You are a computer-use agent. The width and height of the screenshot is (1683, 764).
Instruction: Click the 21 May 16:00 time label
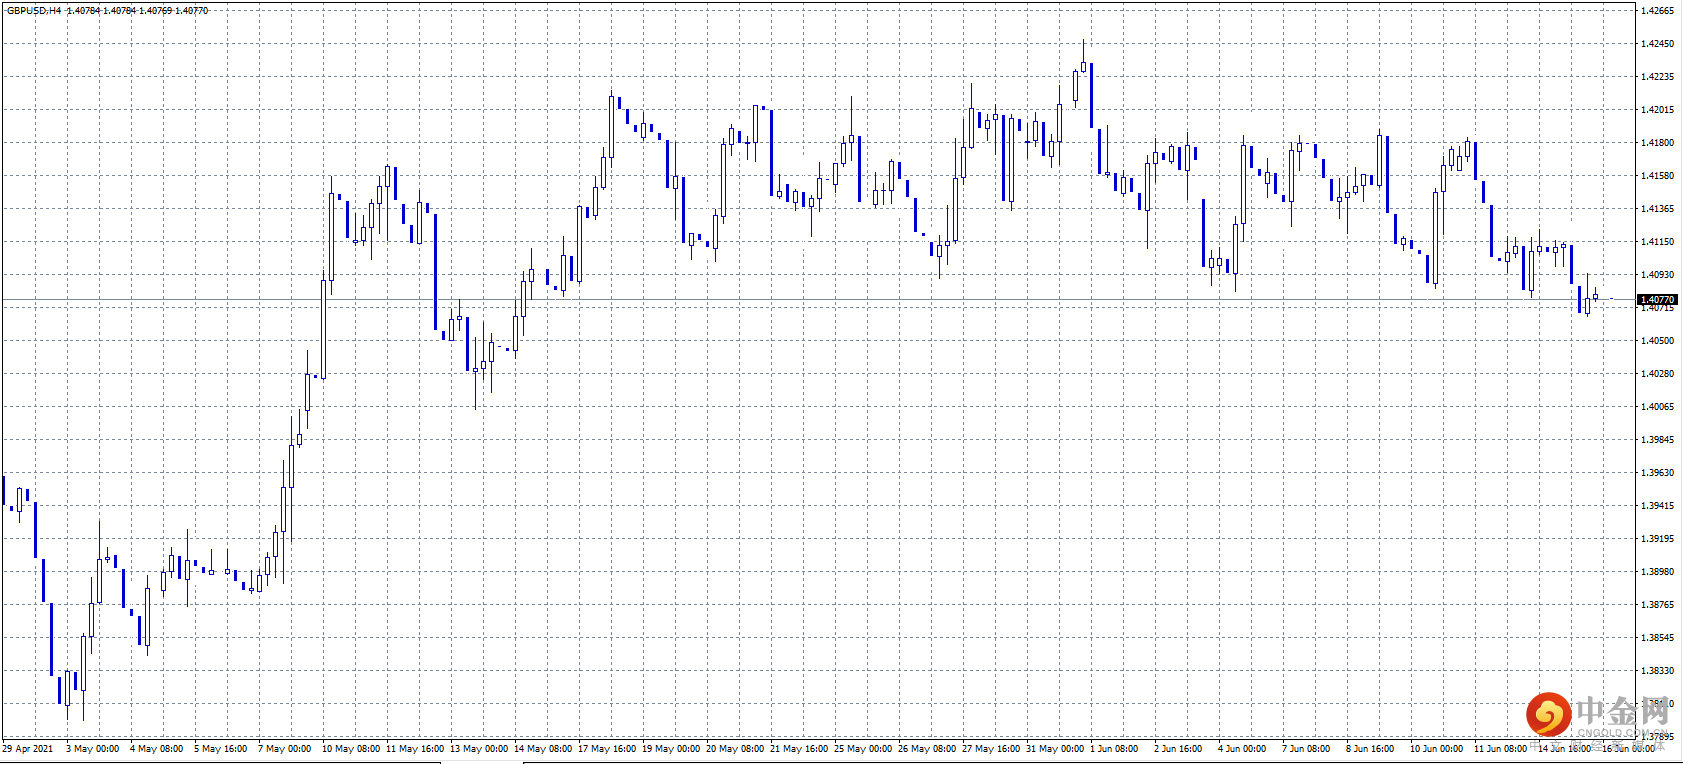click(x=799, y=748)
